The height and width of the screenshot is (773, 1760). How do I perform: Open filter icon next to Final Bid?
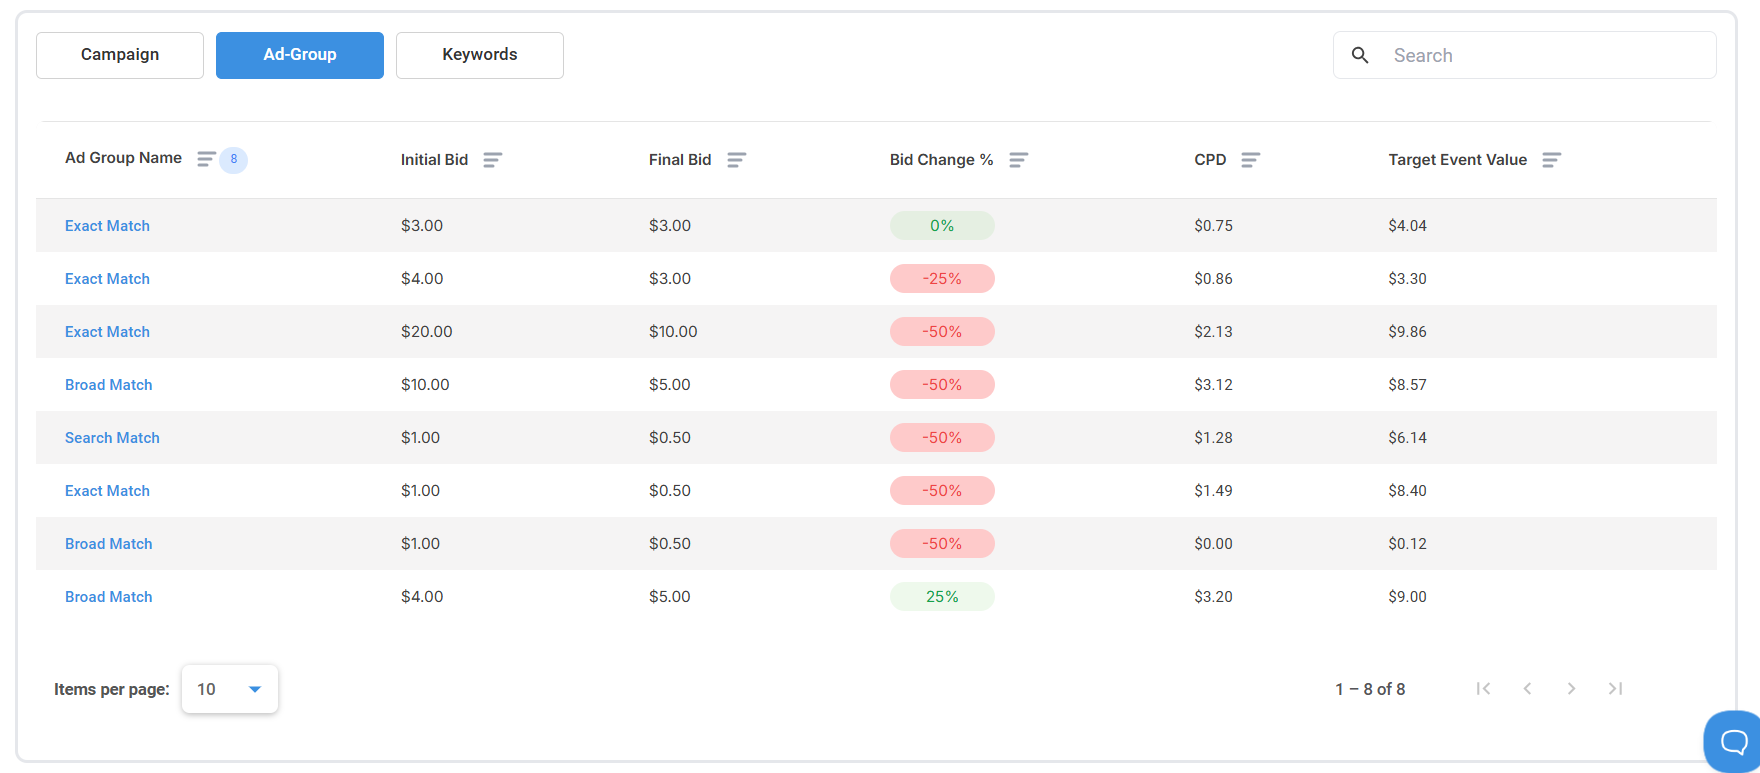click(x=736, y=160)
